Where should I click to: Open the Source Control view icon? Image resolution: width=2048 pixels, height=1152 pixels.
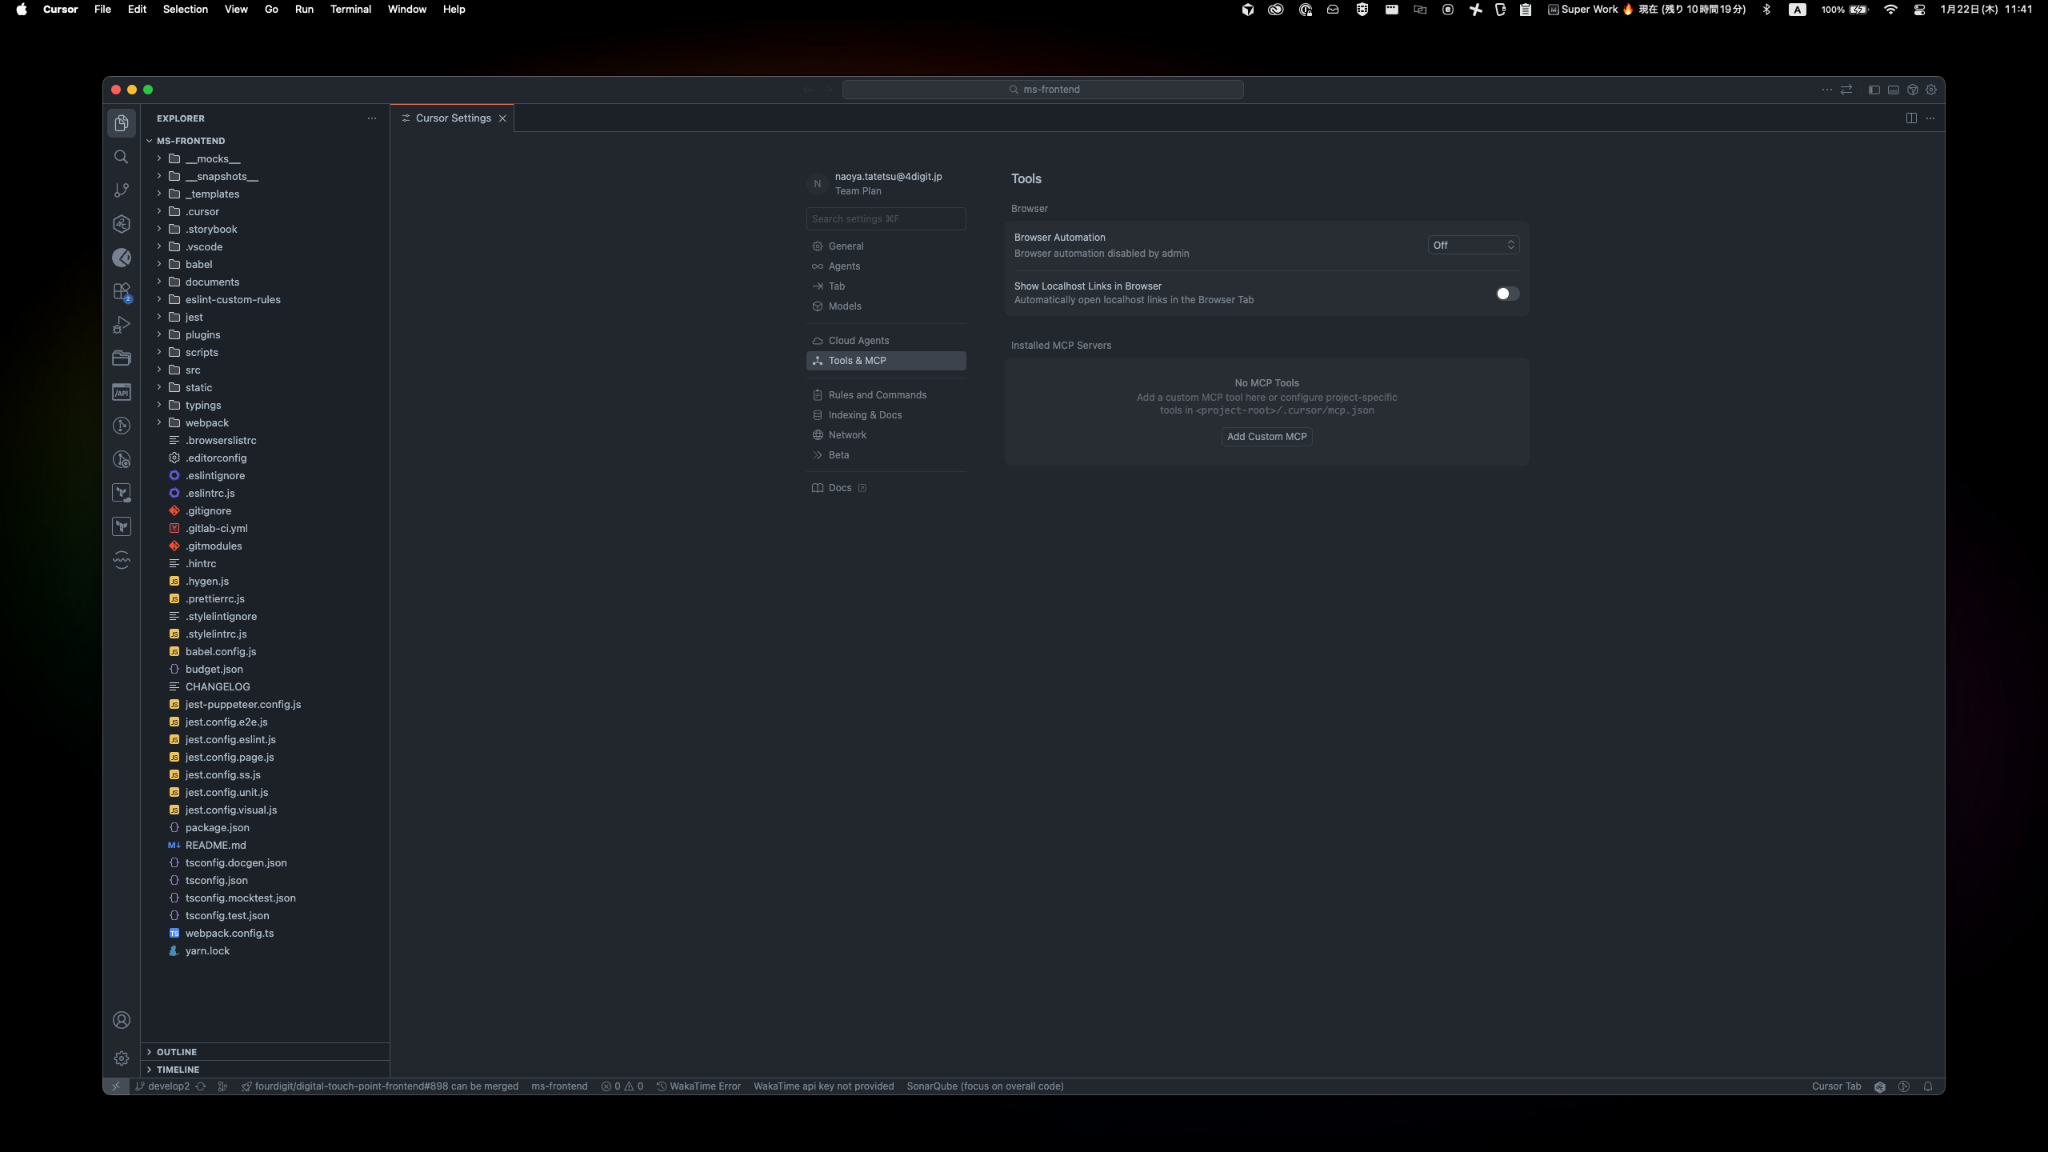pyautogui.click(x=121, y=190)
